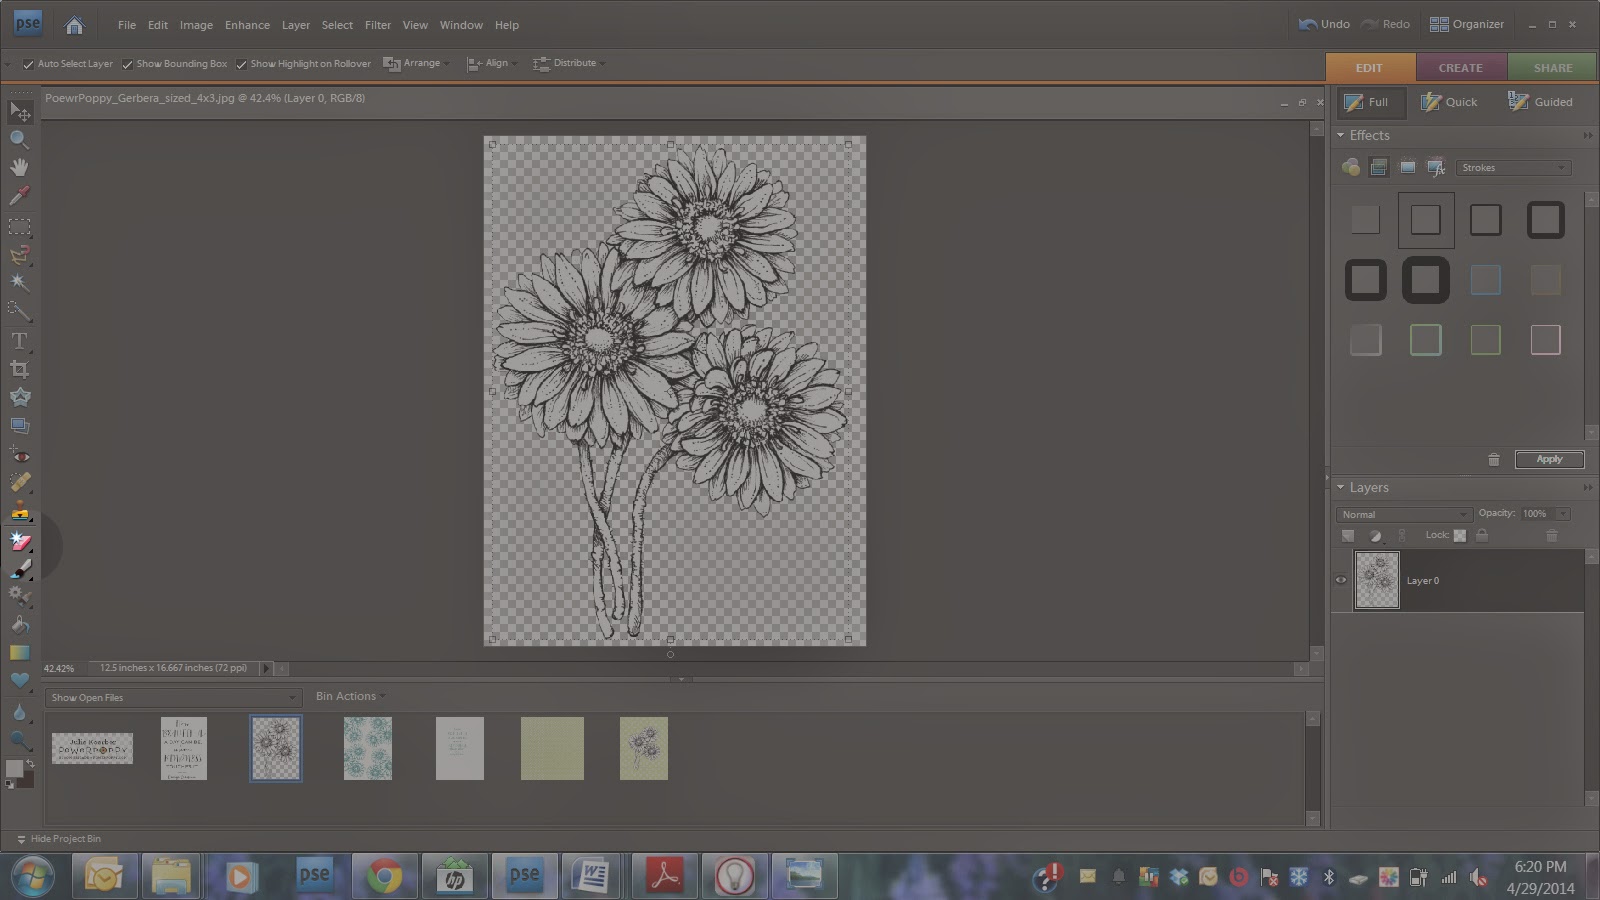
Task: Switch to the CREATE tab
Action: point(1460,68)
